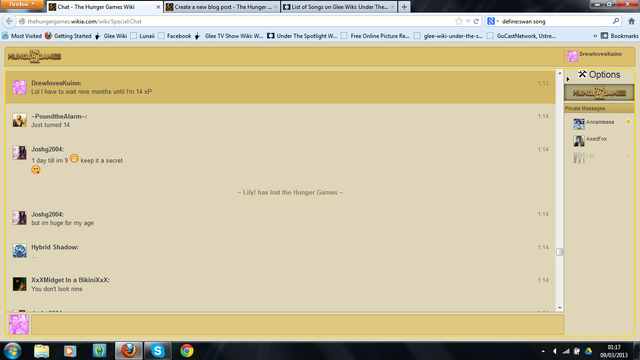The height and width of the screenshot is (360, 640).
Task: Open the Getting Started bookmark
Action: (x=68, y=36)
